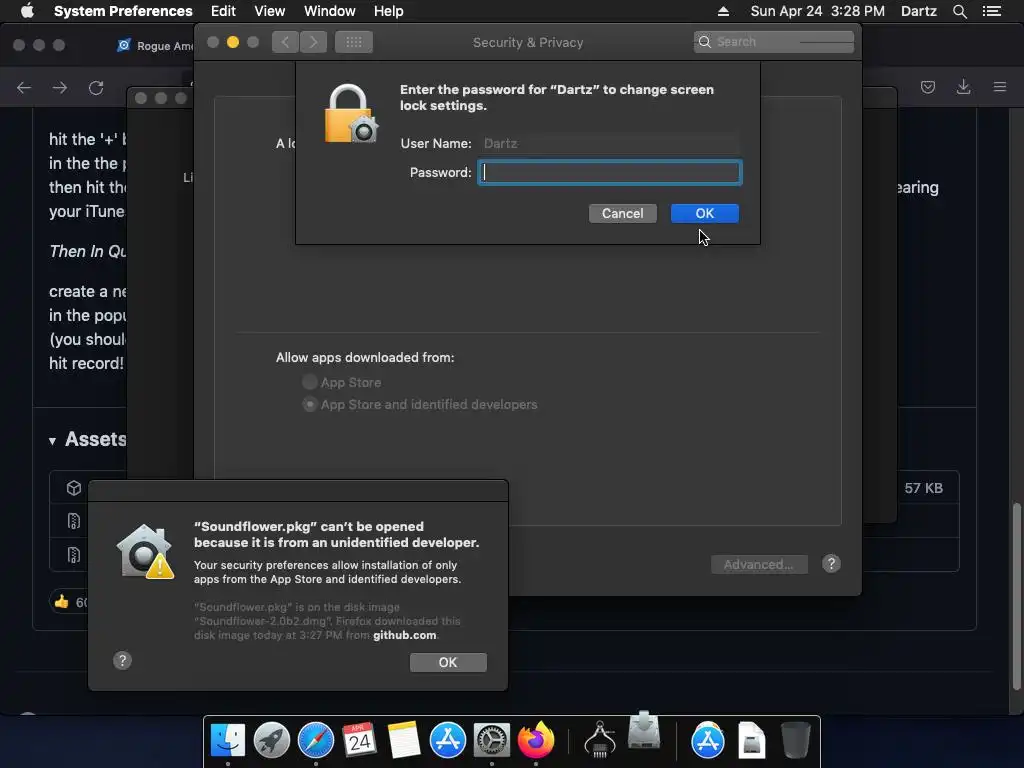
Task: Click the package asset icon in Assets list
Action: (x=74, y=488)
